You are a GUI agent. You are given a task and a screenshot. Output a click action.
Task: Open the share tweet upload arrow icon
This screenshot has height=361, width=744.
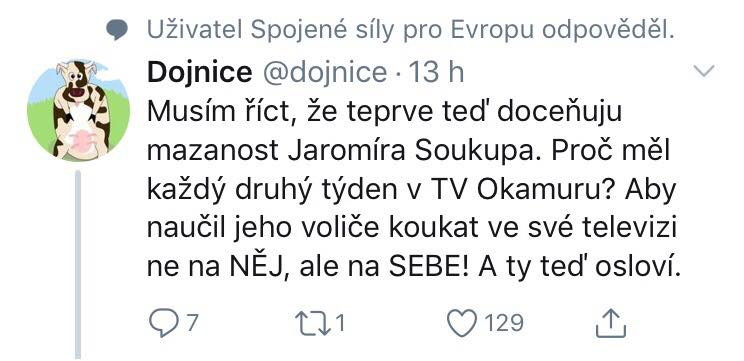(611, 323)
